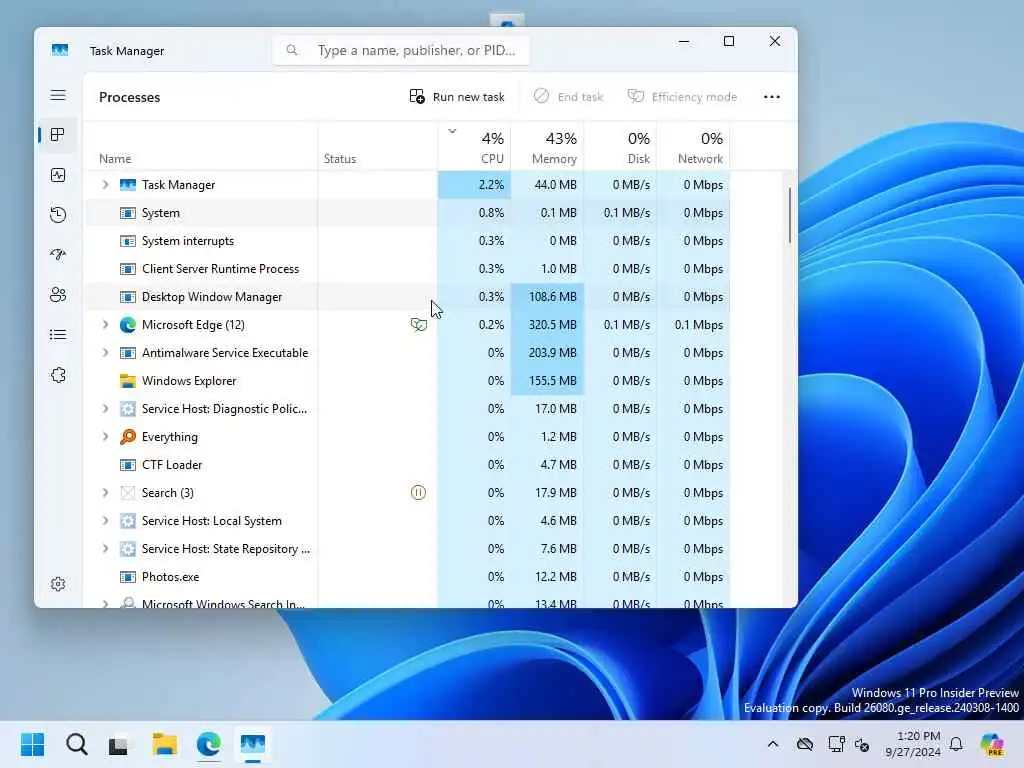Click the OneDrive cloud tray icon
Viewport: 1024px width, 768px height.
tap(805, 744)
